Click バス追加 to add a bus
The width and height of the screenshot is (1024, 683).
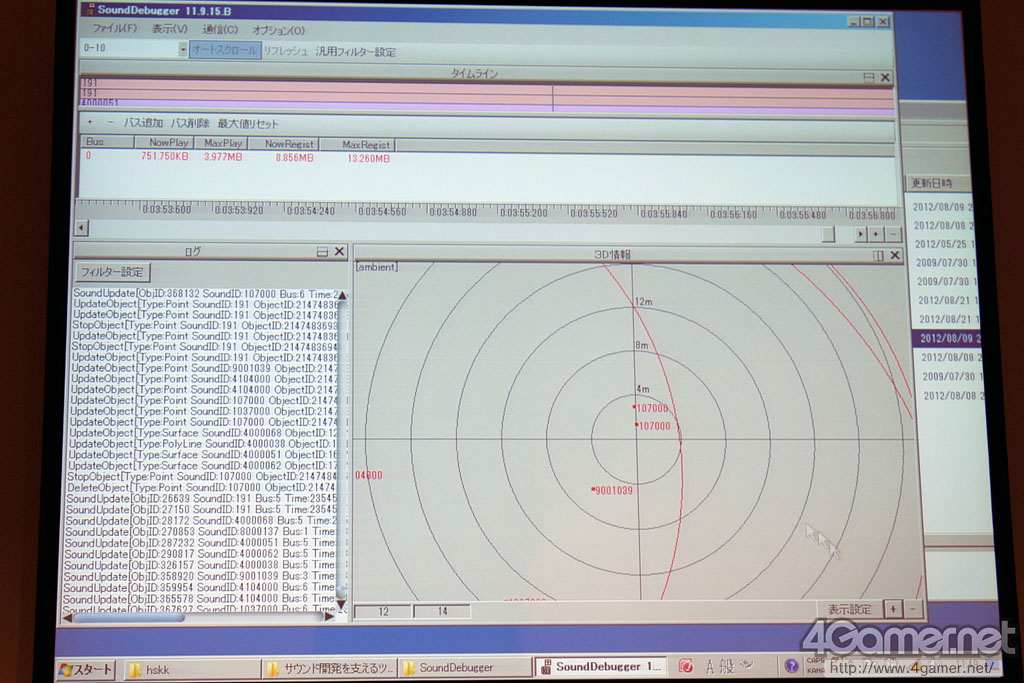coord(143,123)
